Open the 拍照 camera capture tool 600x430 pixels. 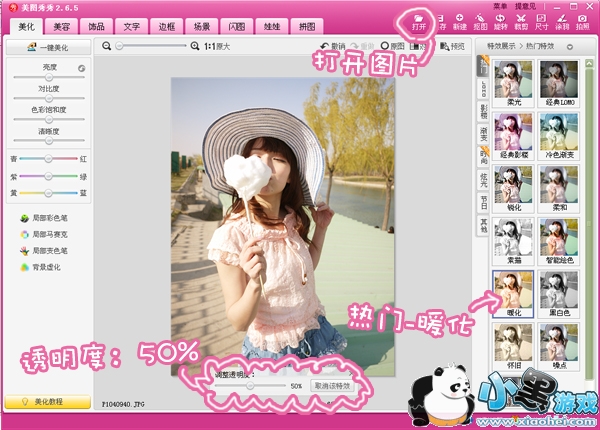click(582, 22)
